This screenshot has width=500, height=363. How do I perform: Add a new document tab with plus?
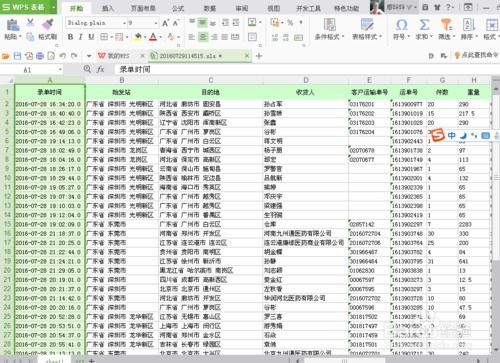259,56
